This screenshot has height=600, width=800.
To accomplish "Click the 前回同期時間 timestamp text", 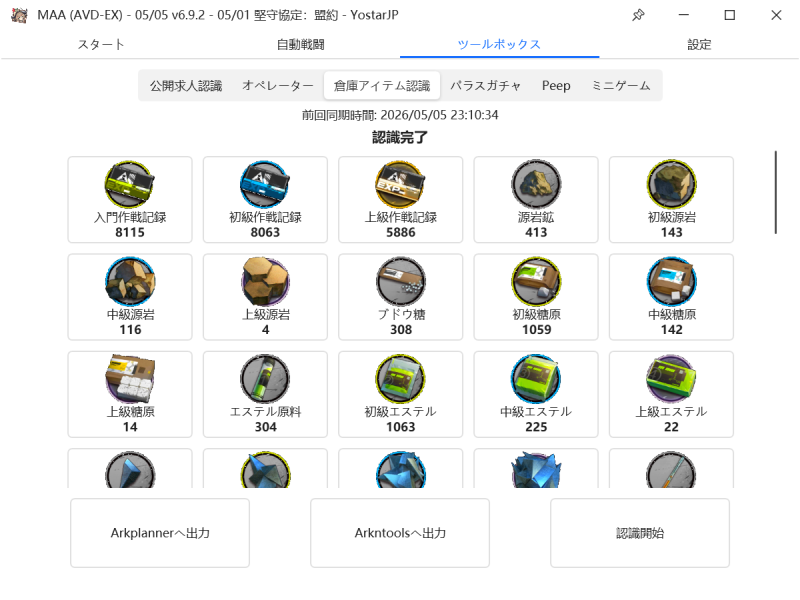I will point(400,115).
